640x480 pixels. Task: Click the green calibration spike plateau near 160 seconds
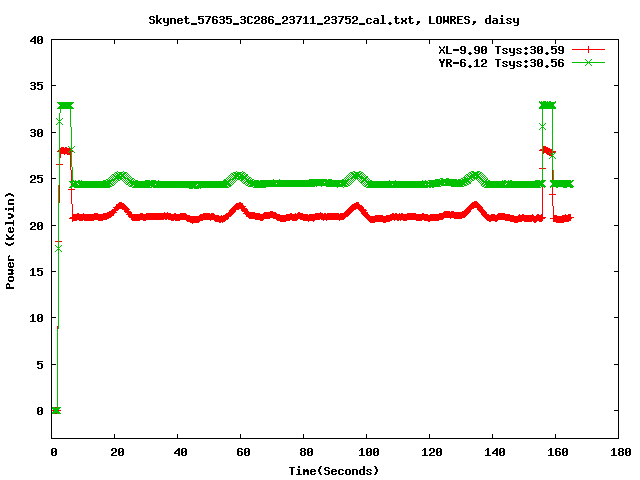click(x=547, y=105)
